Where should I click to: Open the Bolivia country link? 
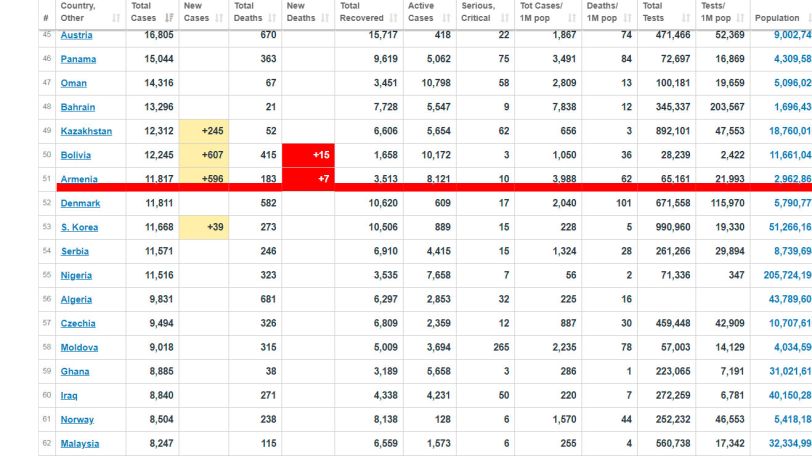[76, 155]
